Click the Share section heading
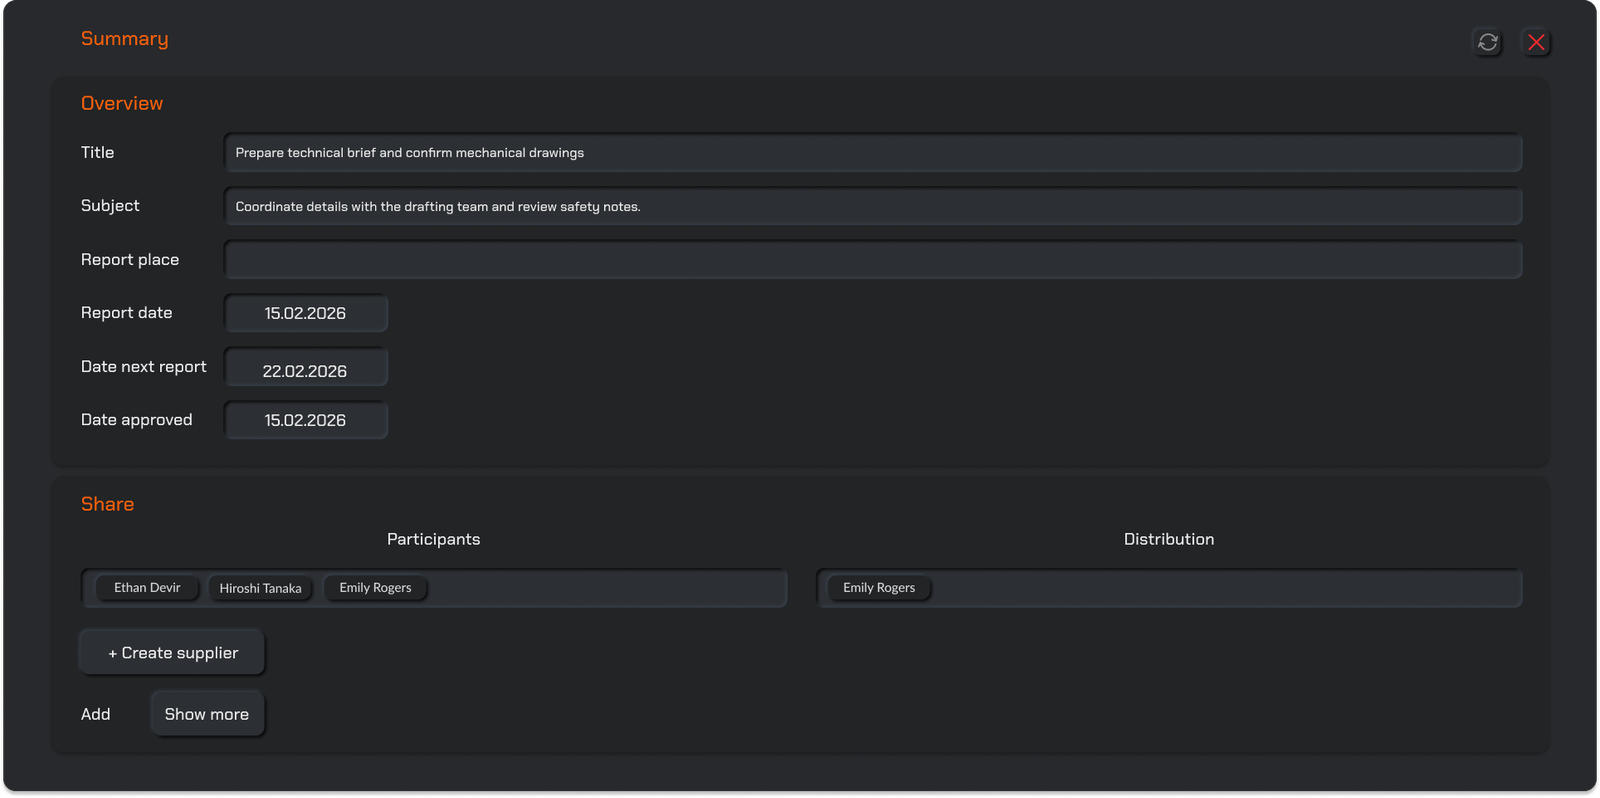 pos(107,505)
